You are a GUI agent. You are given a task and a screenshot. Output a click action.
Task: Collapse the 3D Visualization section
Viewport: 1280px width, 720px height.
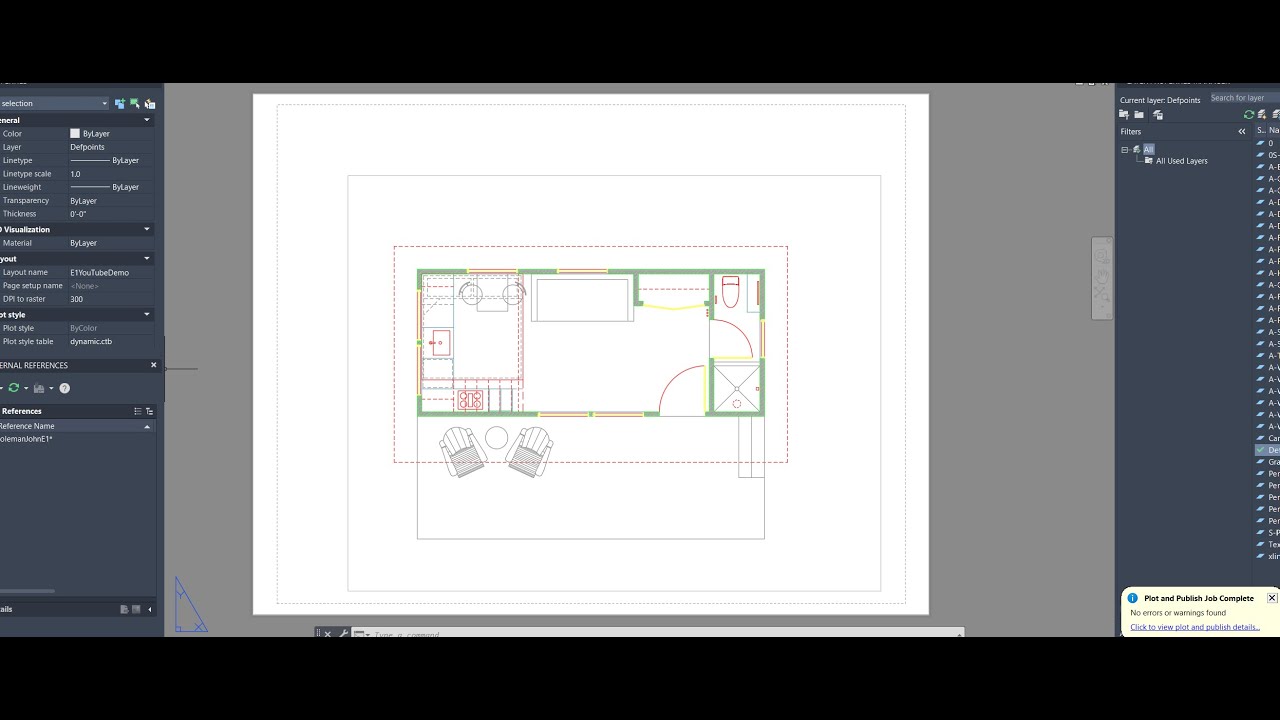147,229
